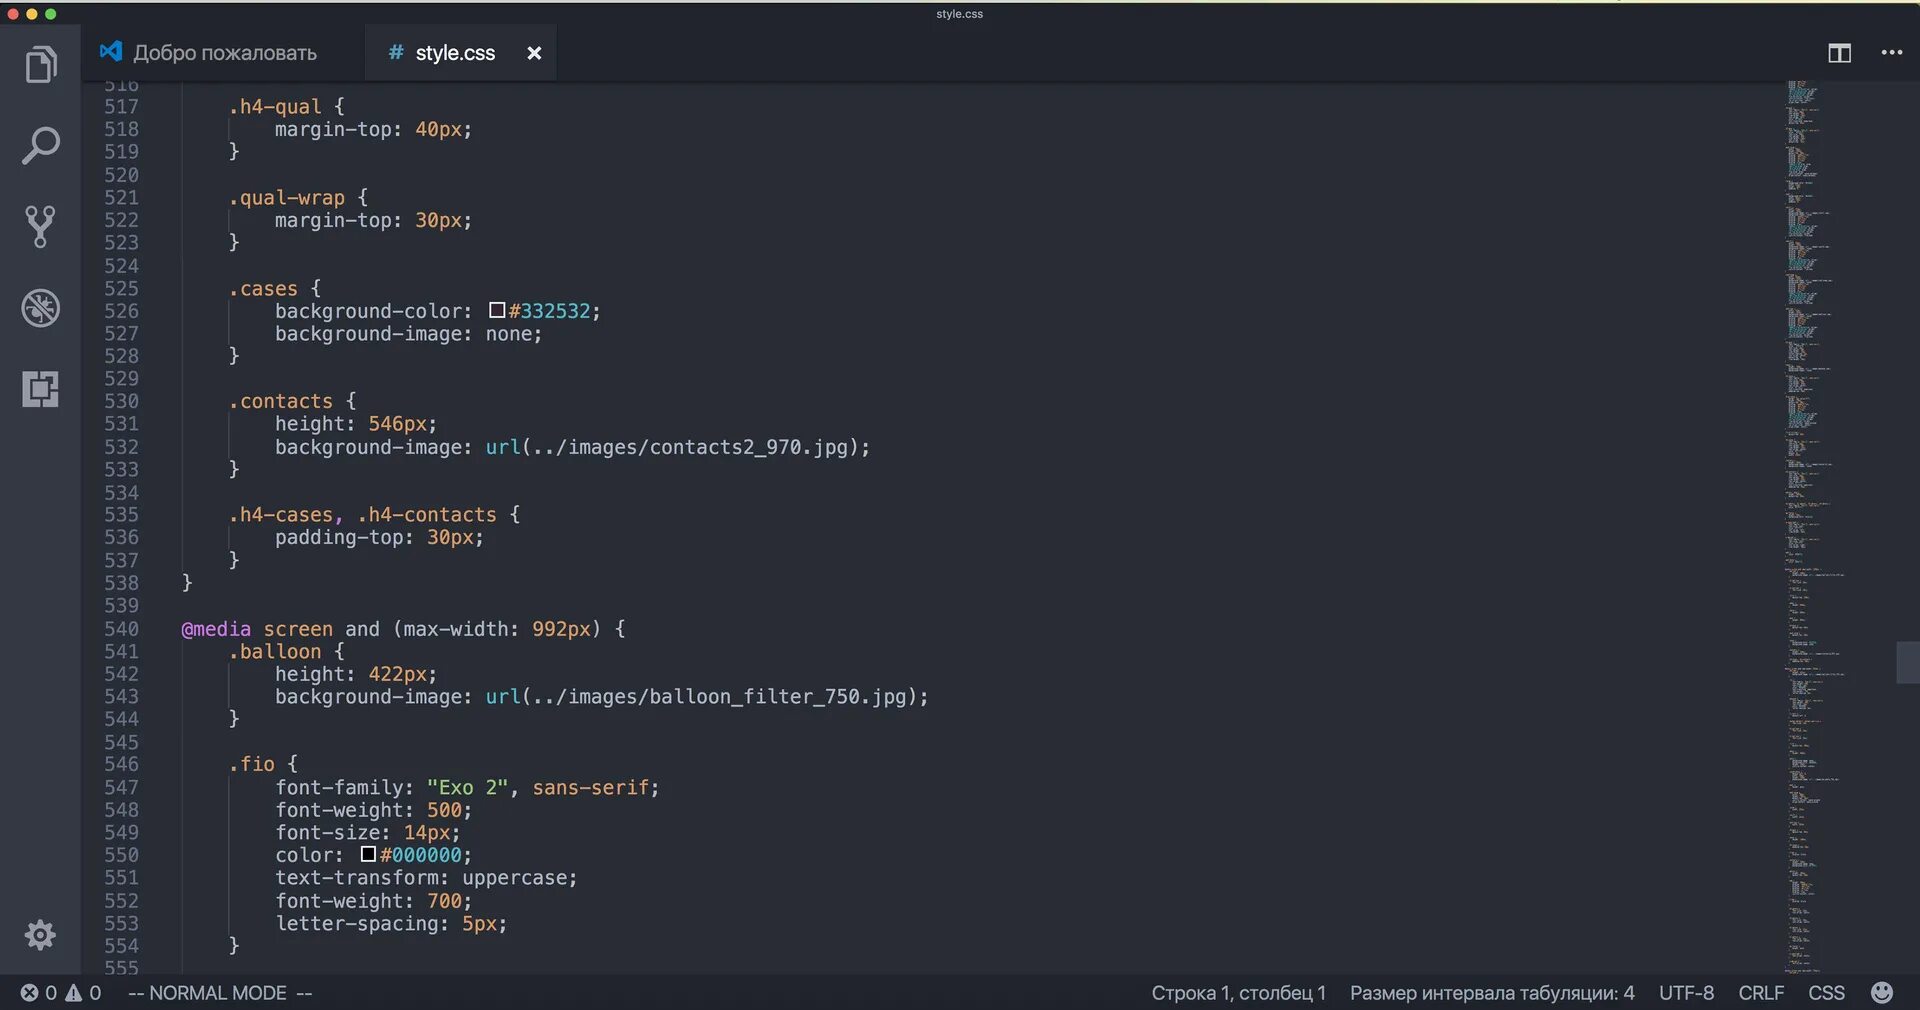
Task: Open the Source Control sidebar icon
Action: (x=39, y=227)
